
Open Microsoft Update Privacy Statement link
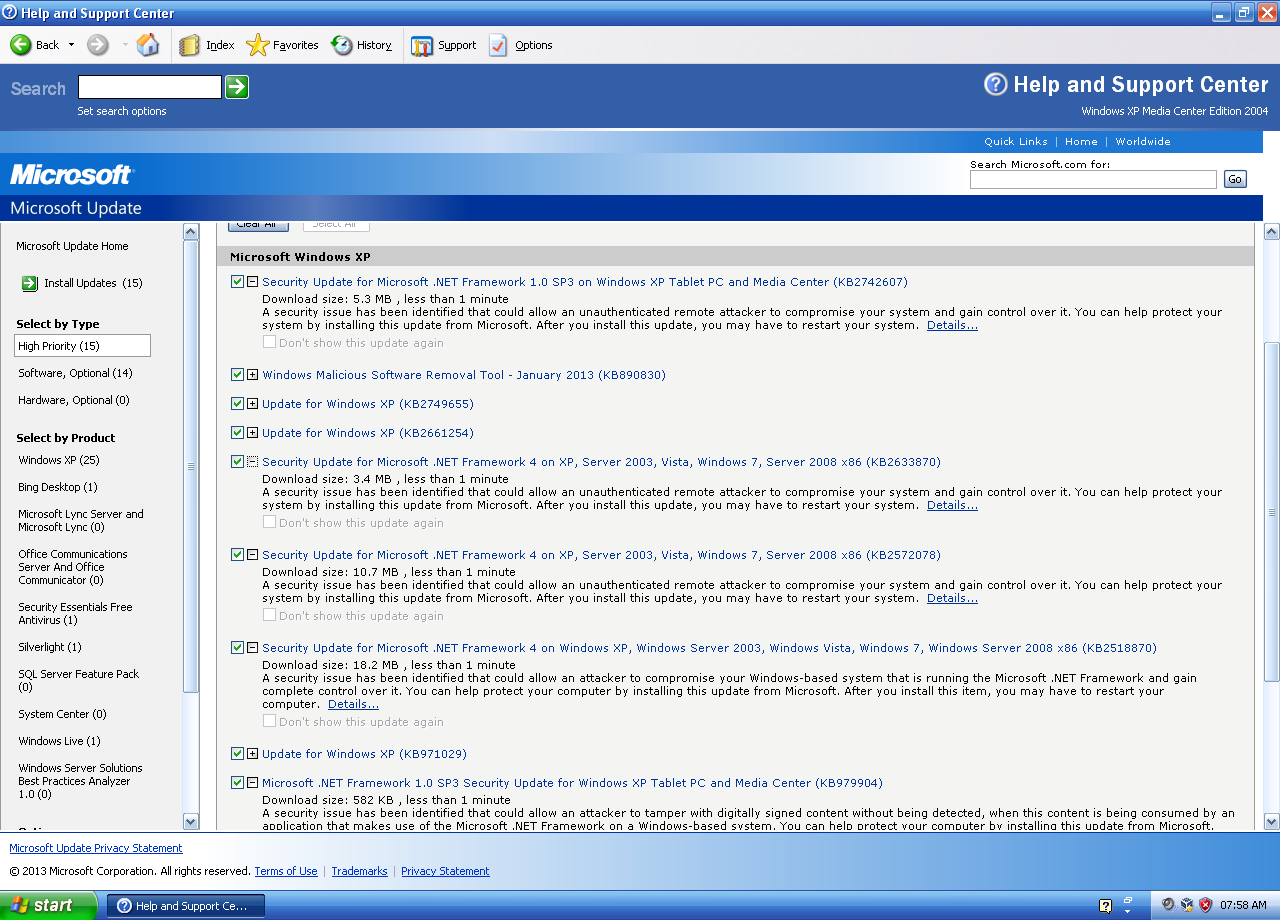click(x=96, y=848)
